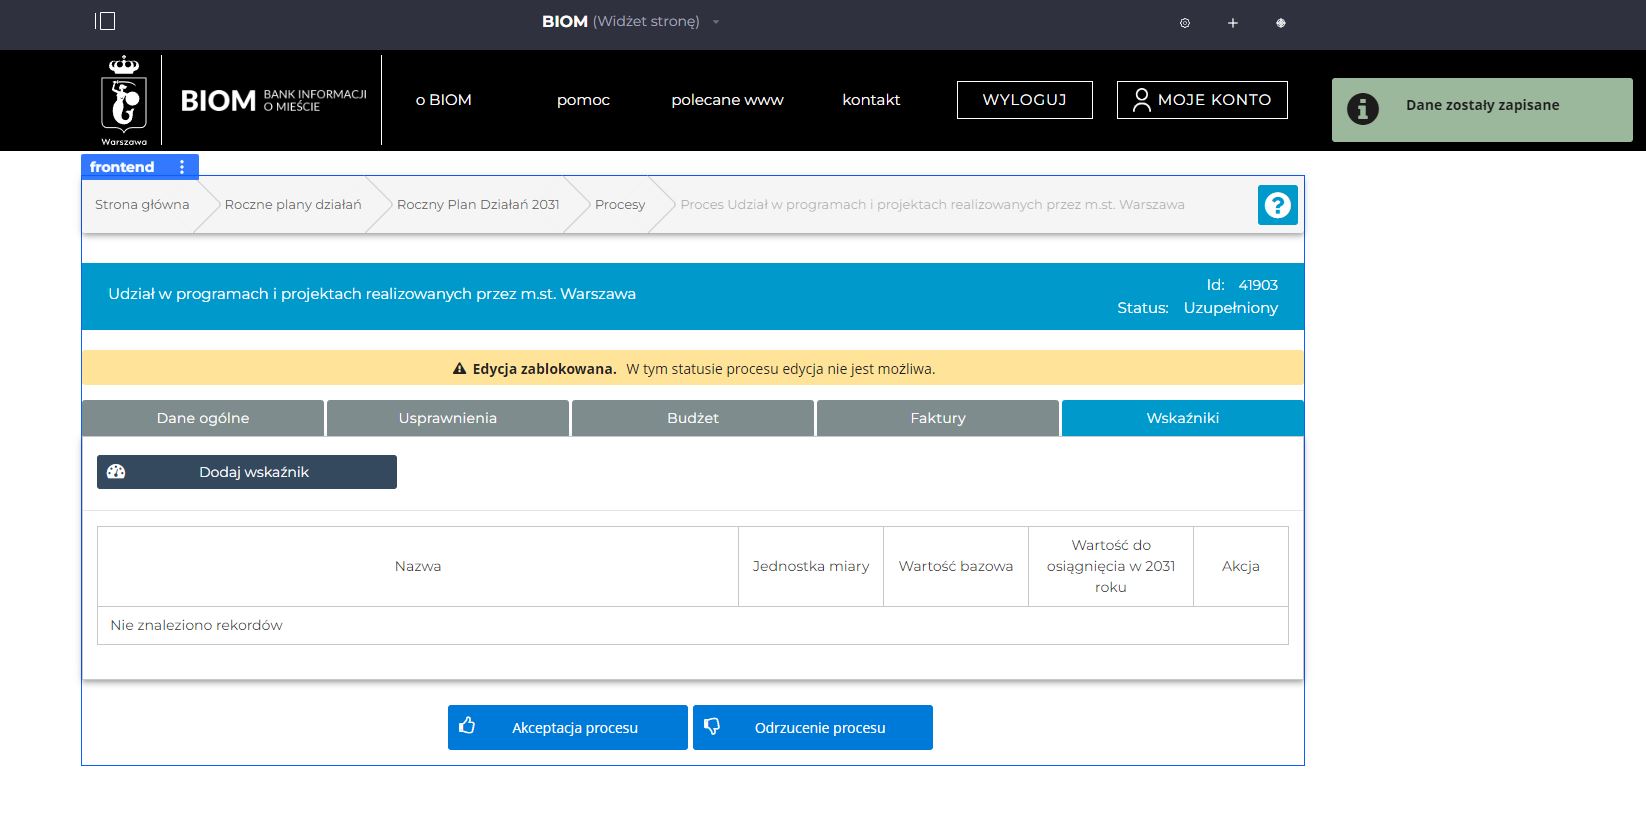Screen dimensions: 1646x822
Task: Click the plus icon in top bar
Action: [1233, 23]
